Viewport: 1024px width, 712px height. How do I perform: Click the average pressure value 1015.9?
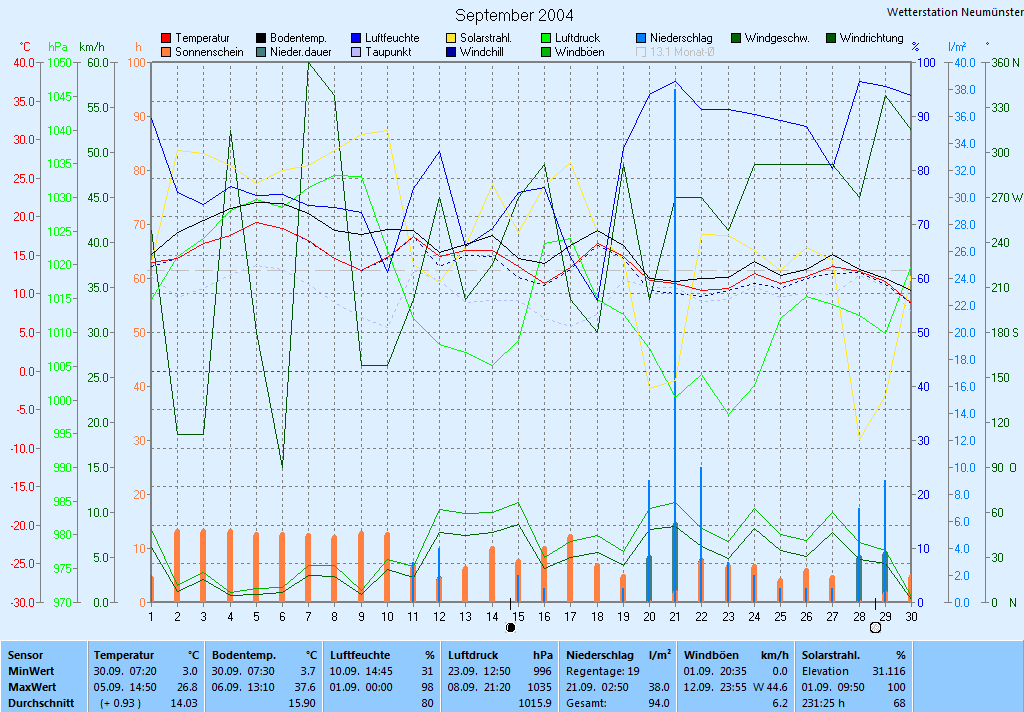536,704
